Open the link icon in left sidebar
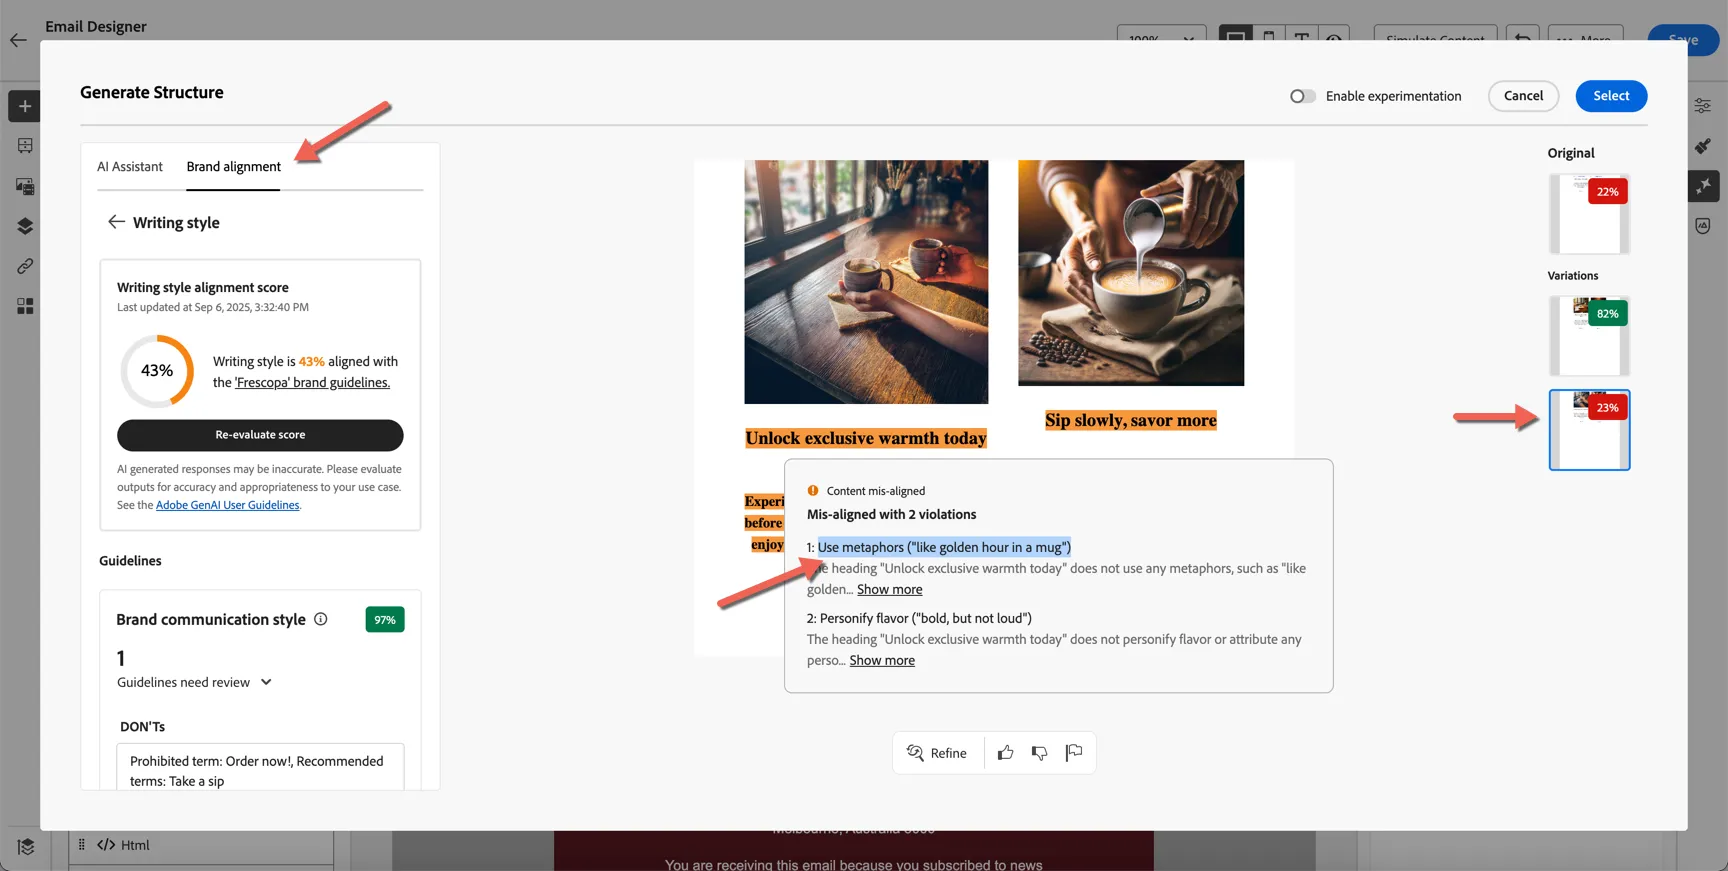The image size is (1728, 871). point(25,266)
